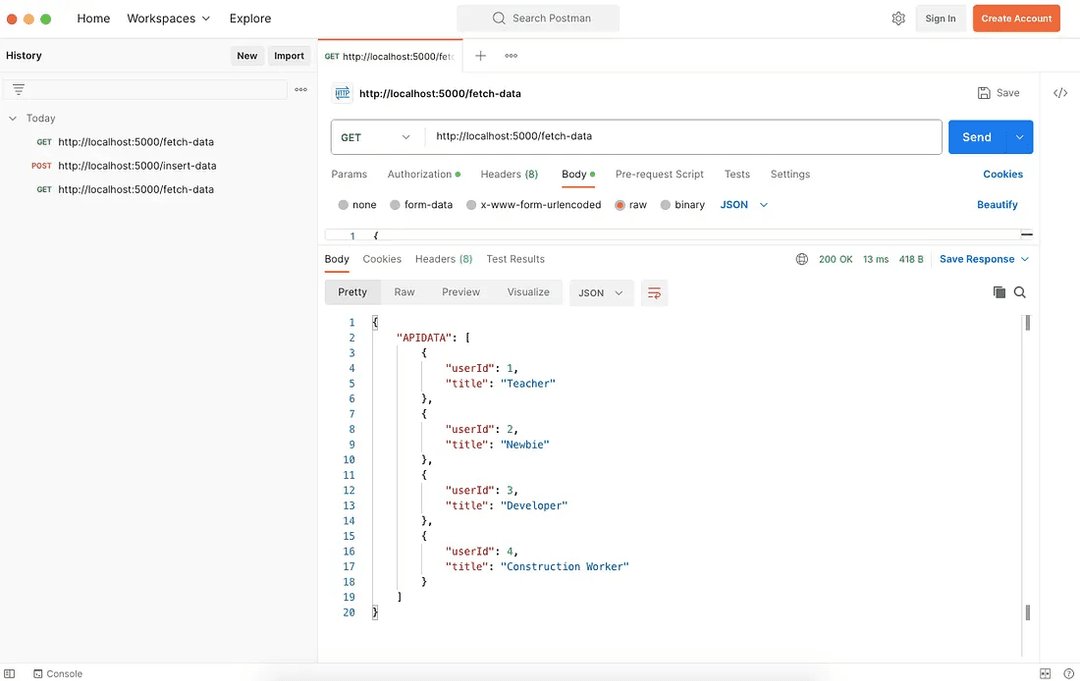Image resolution: width=1080 pixels, height=681 pixels.
Task: Switch response view to Raw
Action: pyautogui.click(x=404, y=293)
